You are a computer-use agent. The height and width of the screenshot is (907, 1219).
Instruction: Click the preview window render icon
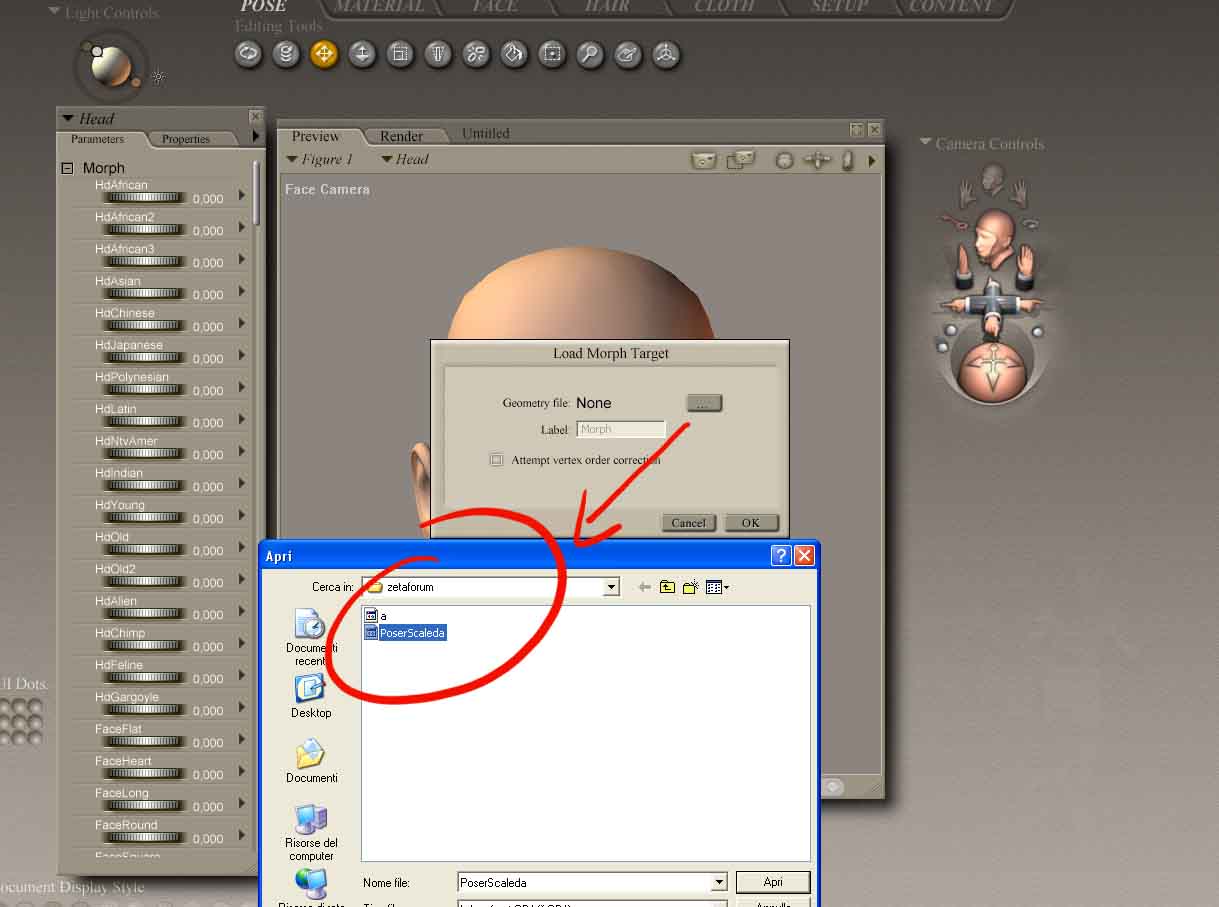click(704, 160)
